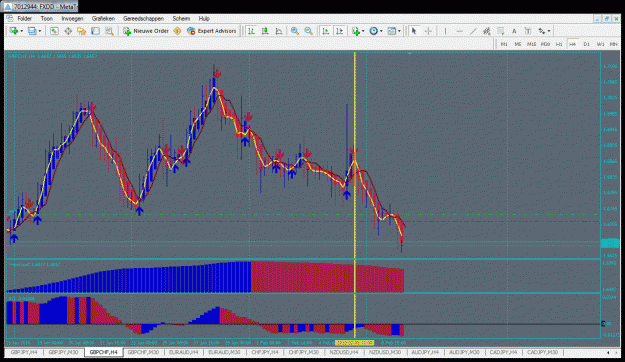This screenshot has width=625, height=362.
Task: Click the Nieuwe Order button
Action: pos(146,31)
